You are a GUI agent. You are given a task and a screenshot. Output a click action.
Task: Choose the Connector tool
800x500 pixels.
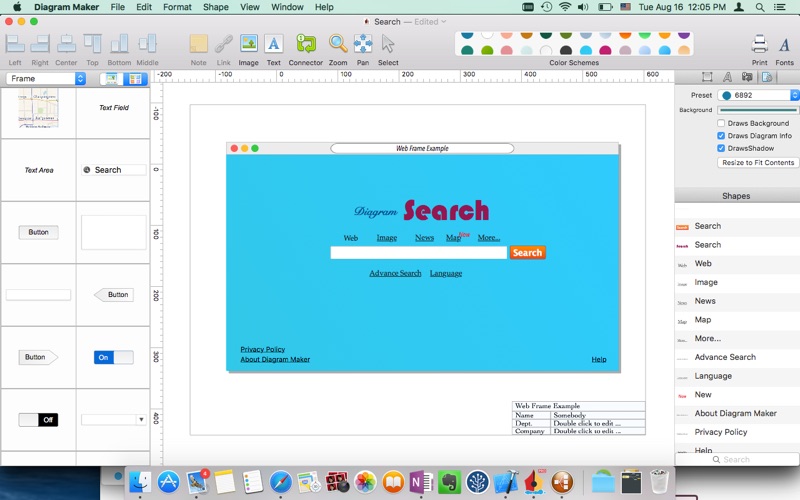pos(306,44)
